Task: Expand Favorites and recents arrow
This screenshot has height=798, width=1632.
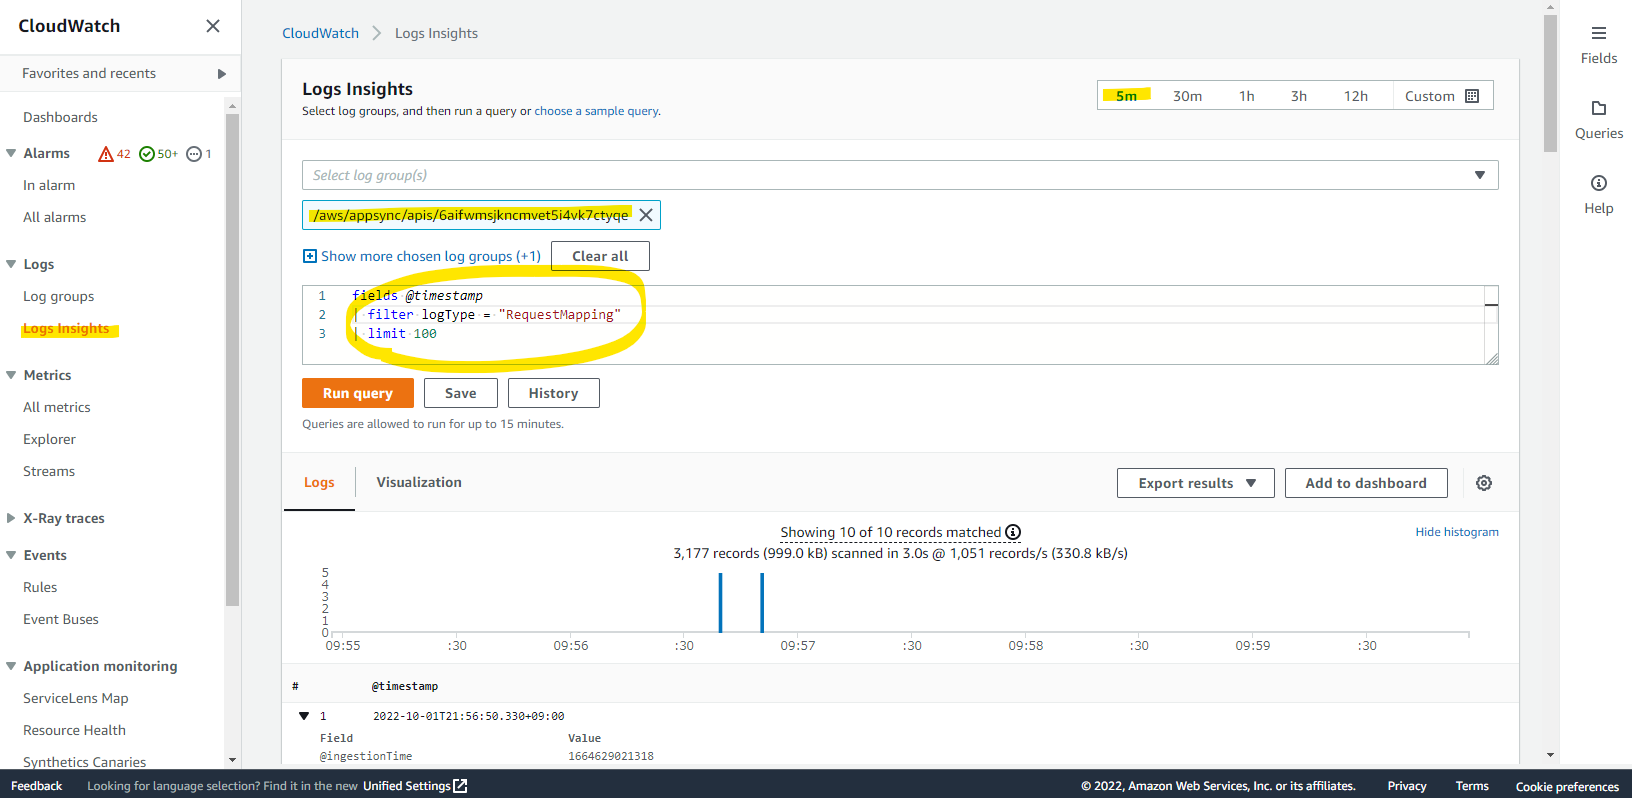Action: click(222, 74)
